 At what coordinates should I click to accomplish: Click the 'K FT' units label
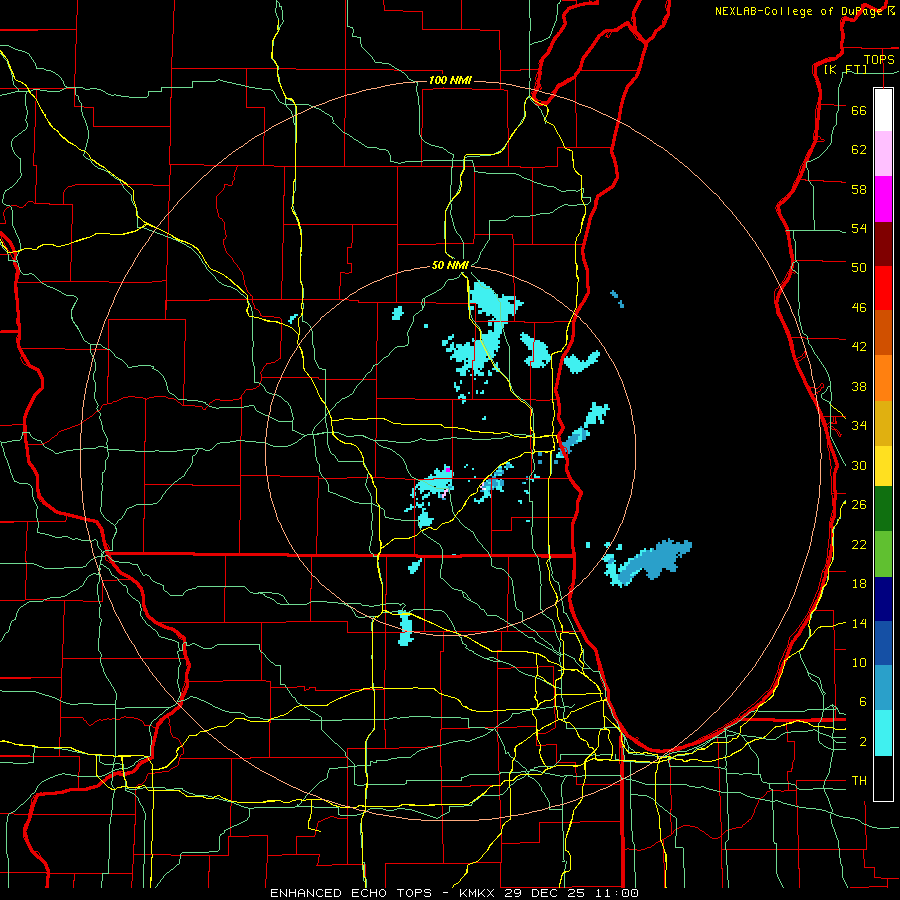(845, 69)
